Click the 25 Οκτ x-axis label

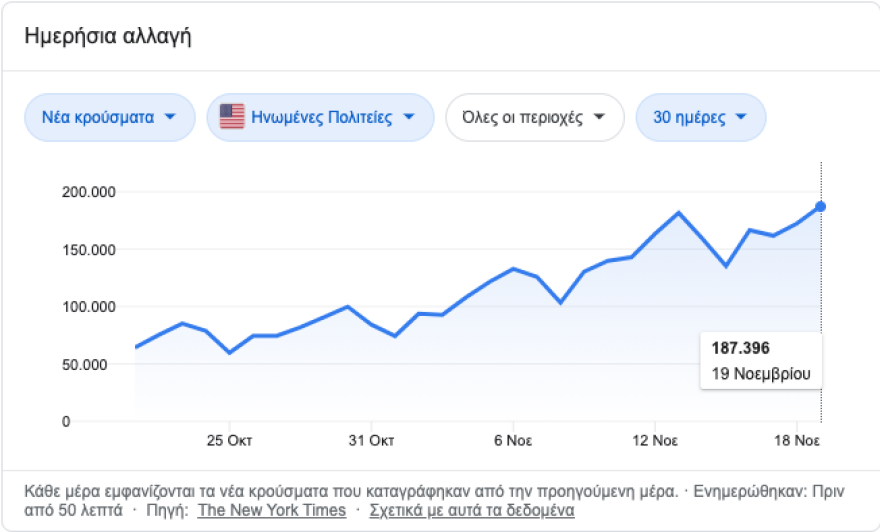229,440
